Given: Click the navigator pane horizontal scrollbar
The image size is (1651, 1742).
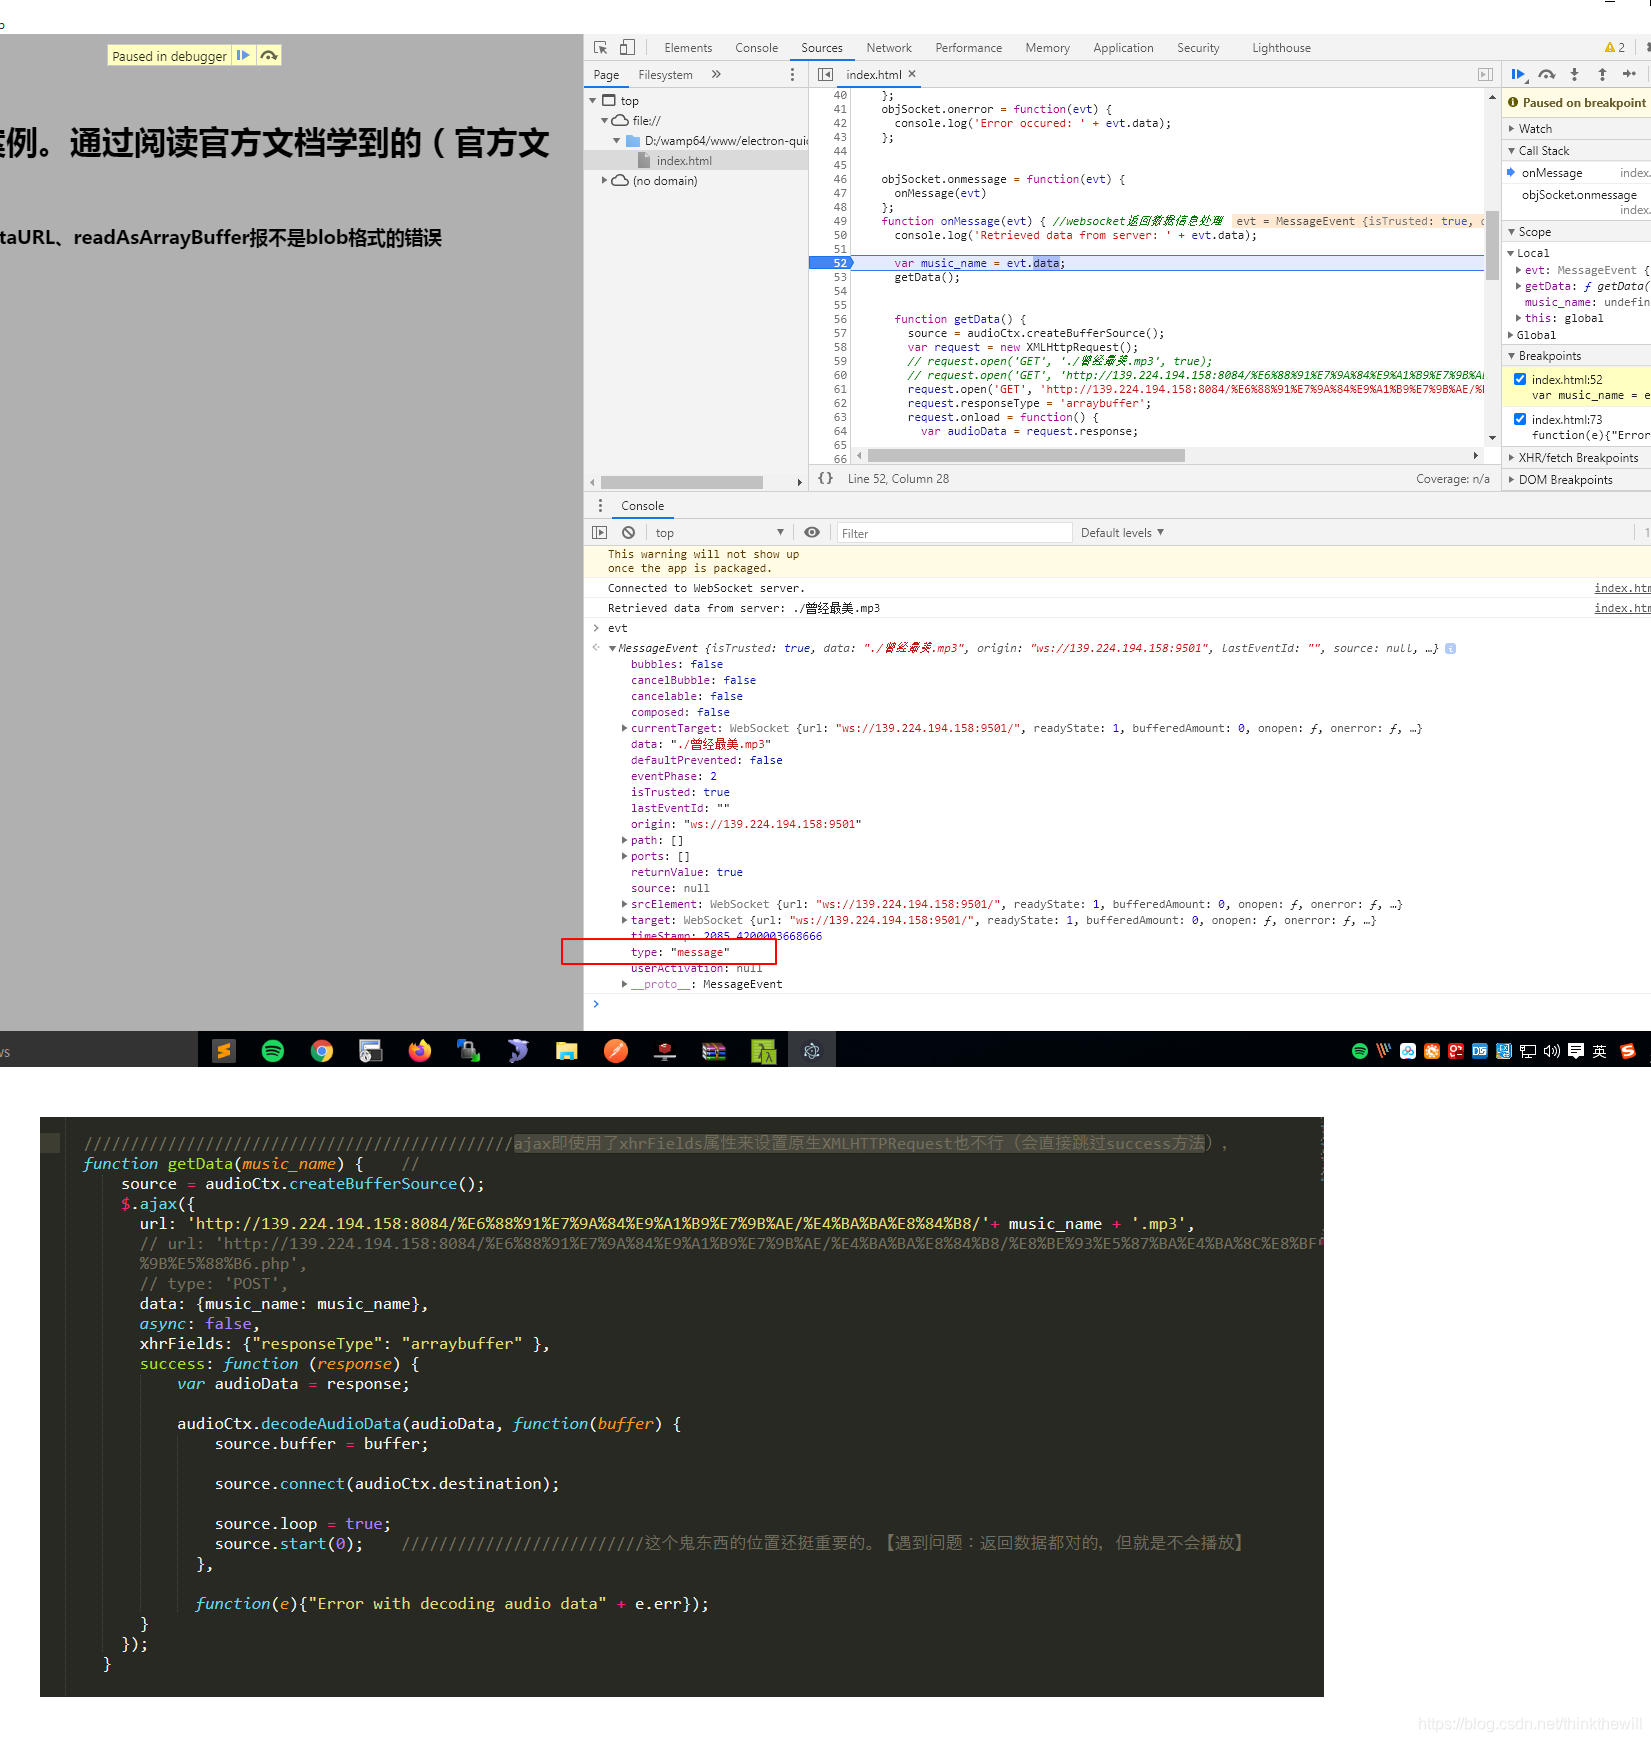Looking at the screenshot, I should click(681, 482).
